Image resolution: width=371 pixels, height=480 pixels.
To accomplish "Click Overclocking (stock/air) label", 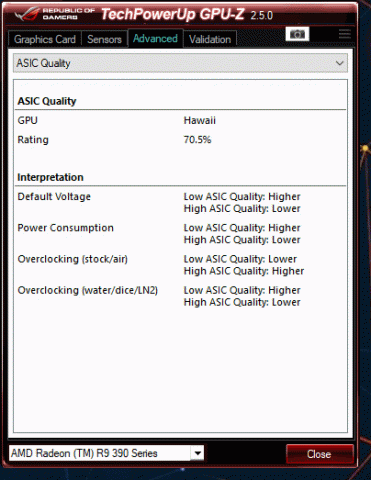I will pyautogui.click(x=73, y=259).
